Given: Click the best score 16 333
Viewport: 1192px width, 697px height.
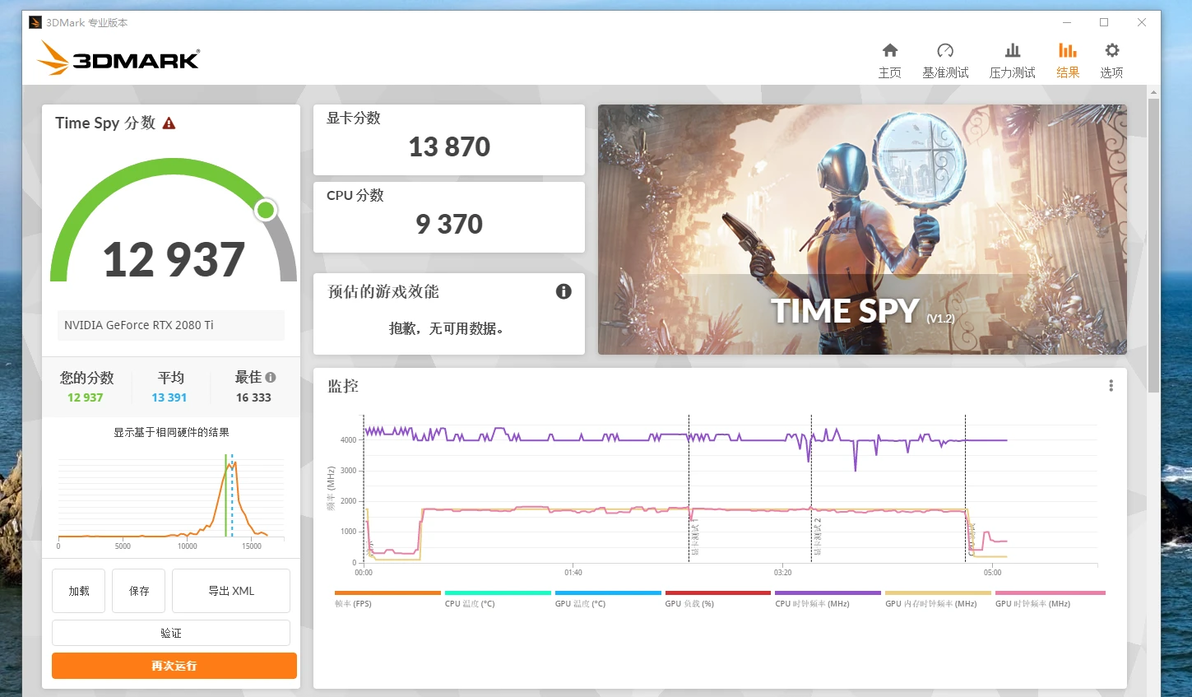Looking at the screenshot, I should [x=253, y=398].
